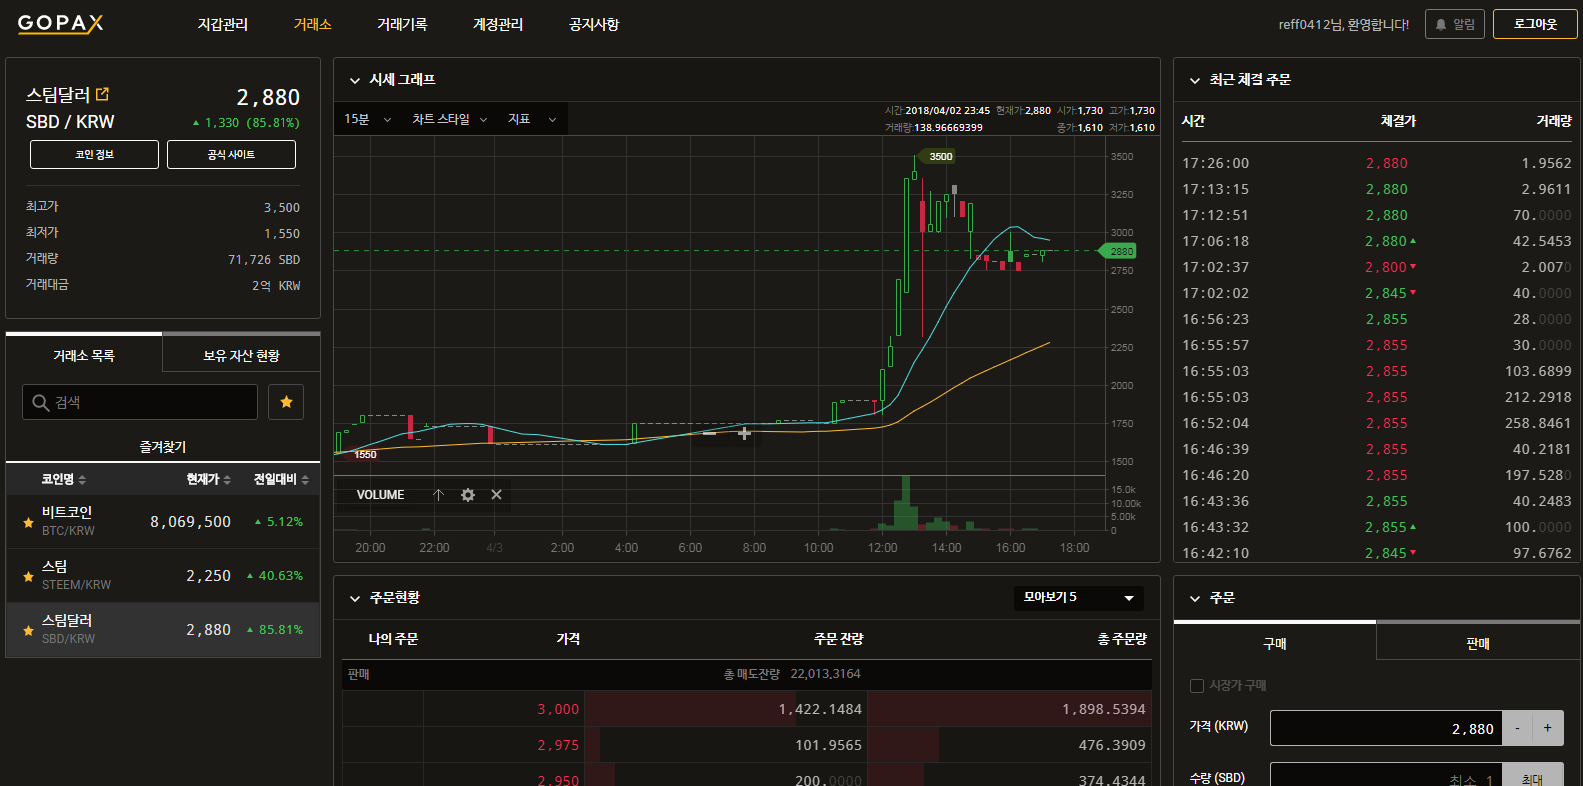Image resolution: width=1583 pixels, height=786 pixels.
Task: Select the 구매 order tab
Action: pos(1275,643)
